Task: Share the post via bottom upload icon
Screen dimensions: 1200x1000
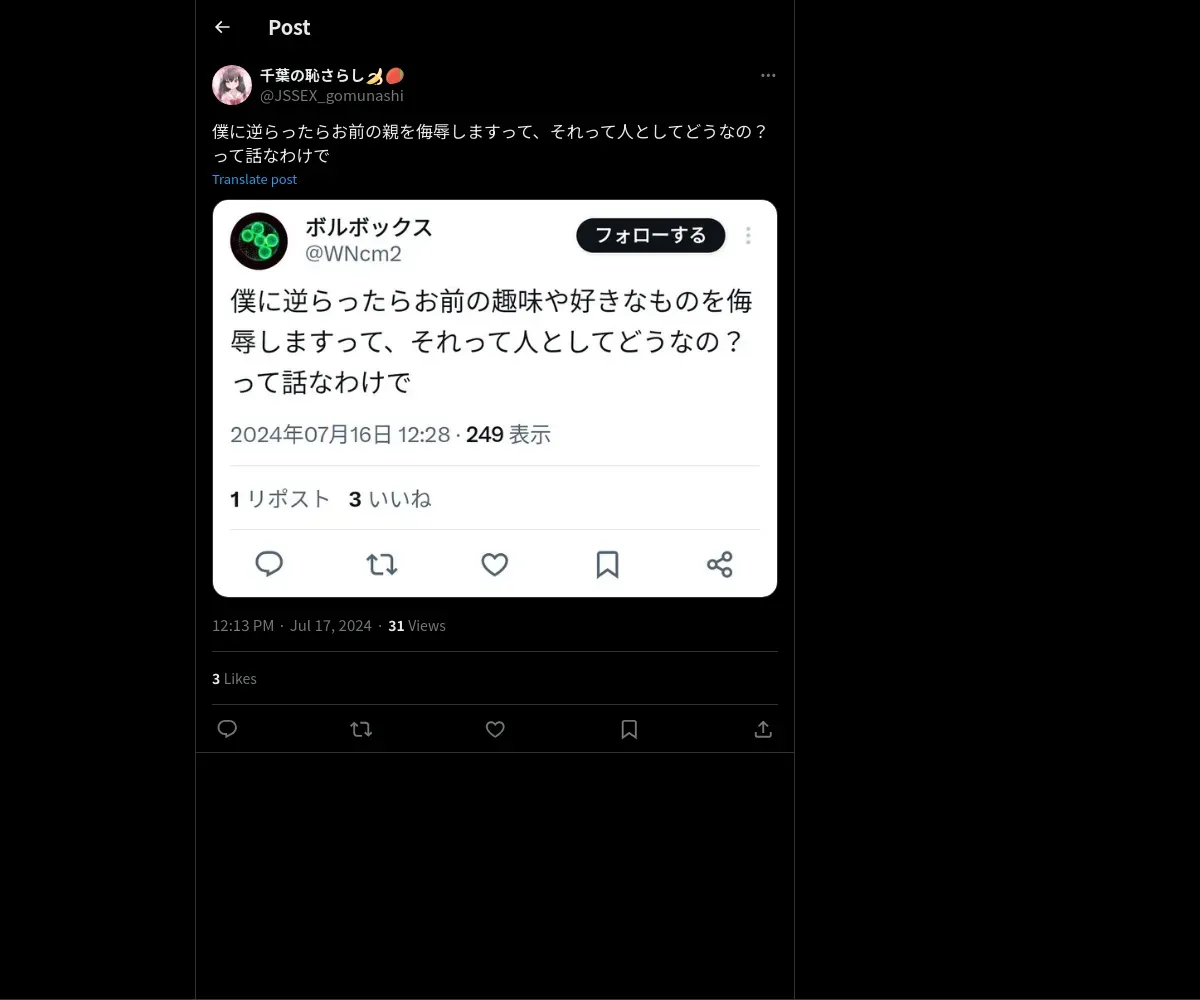Action: (763, 729)
